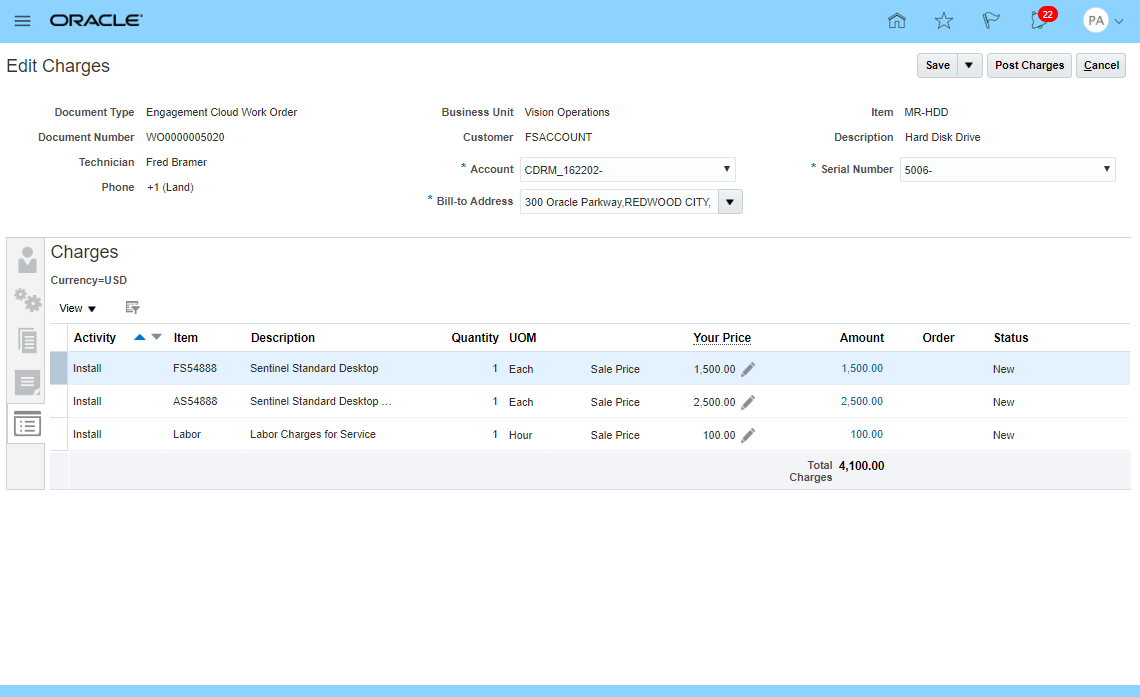
Task: Open the Watchlist flag icon
Action: pos(991,21)
